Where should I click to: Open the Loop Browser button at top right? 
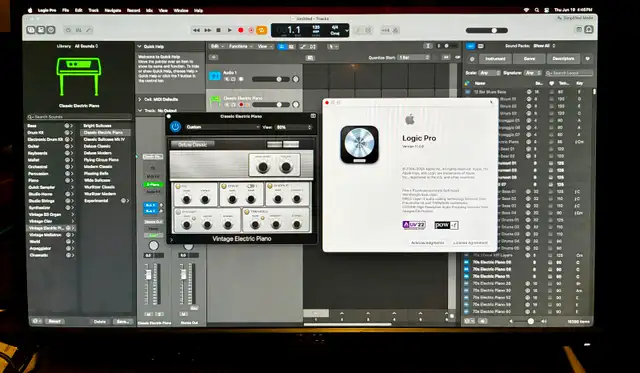589,29
